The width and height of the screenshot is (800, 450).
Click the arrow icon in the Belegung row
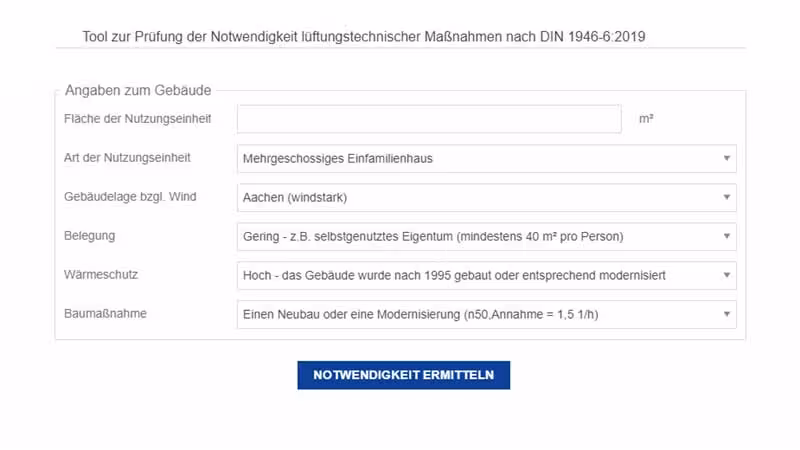[x=727, y=237]
